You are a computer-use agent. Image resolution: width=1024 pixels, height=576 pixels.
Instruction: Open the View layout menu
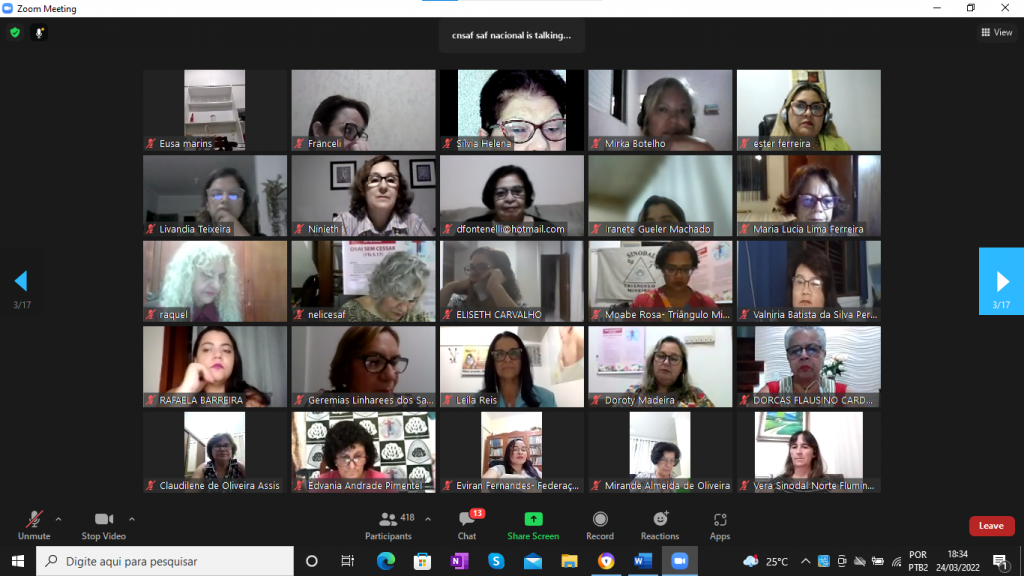[997, 32]
